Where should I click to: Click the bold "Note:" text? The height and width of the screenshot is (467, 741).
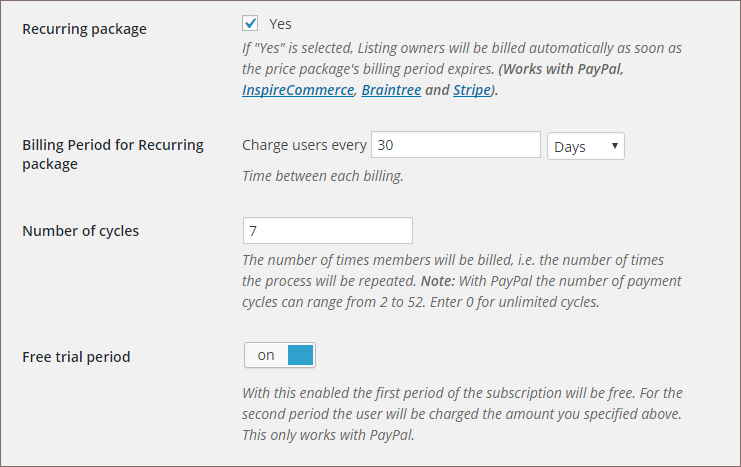click(438, 281)
